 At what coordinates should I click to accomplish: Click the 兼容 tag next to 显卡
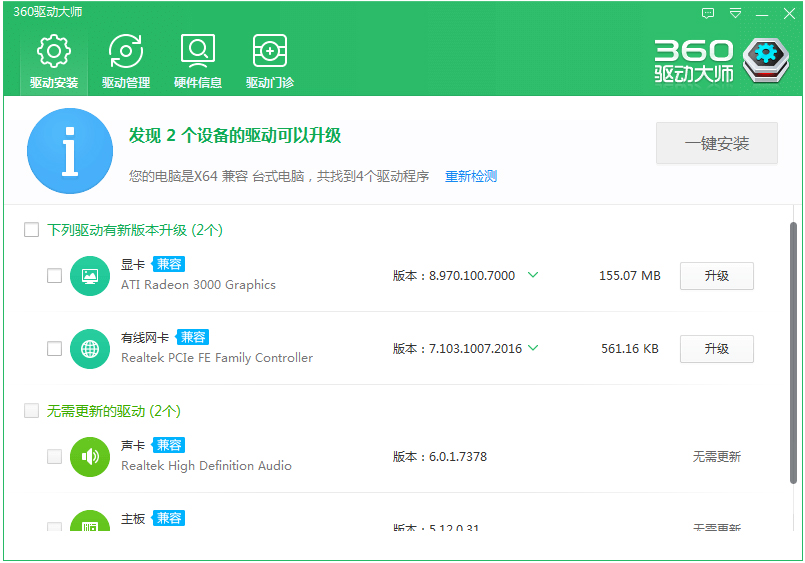(169, 264)
